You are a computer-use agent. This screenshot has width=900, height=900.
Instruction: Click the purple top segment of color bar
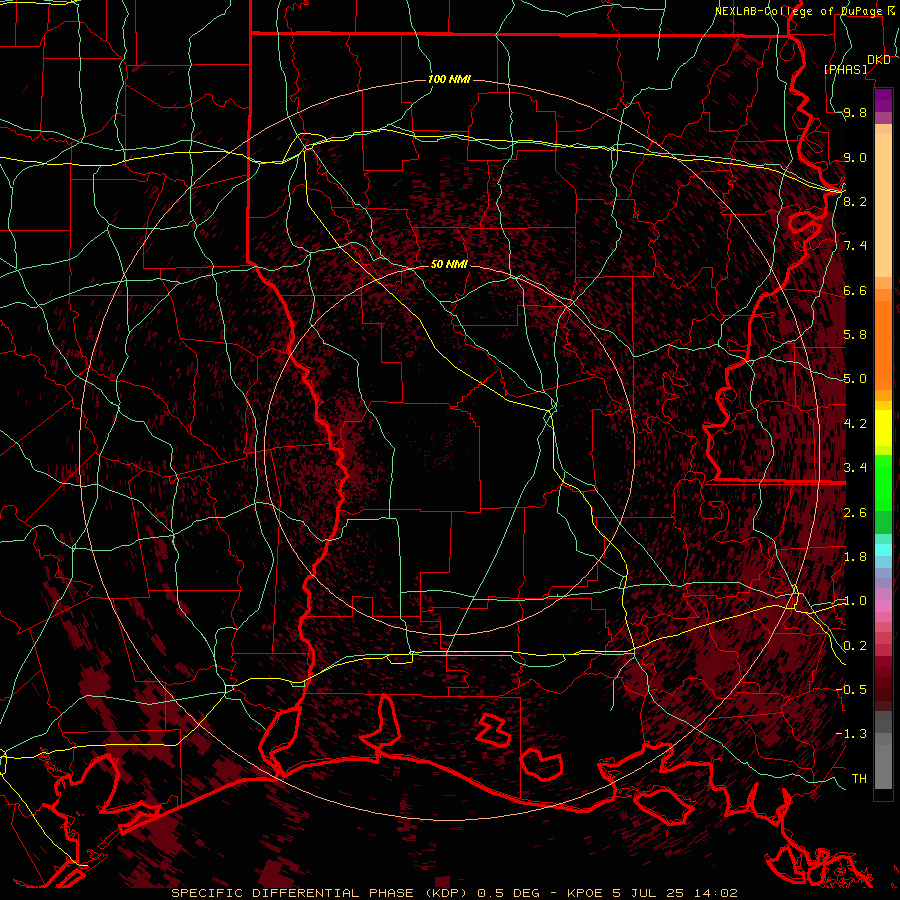883,100
